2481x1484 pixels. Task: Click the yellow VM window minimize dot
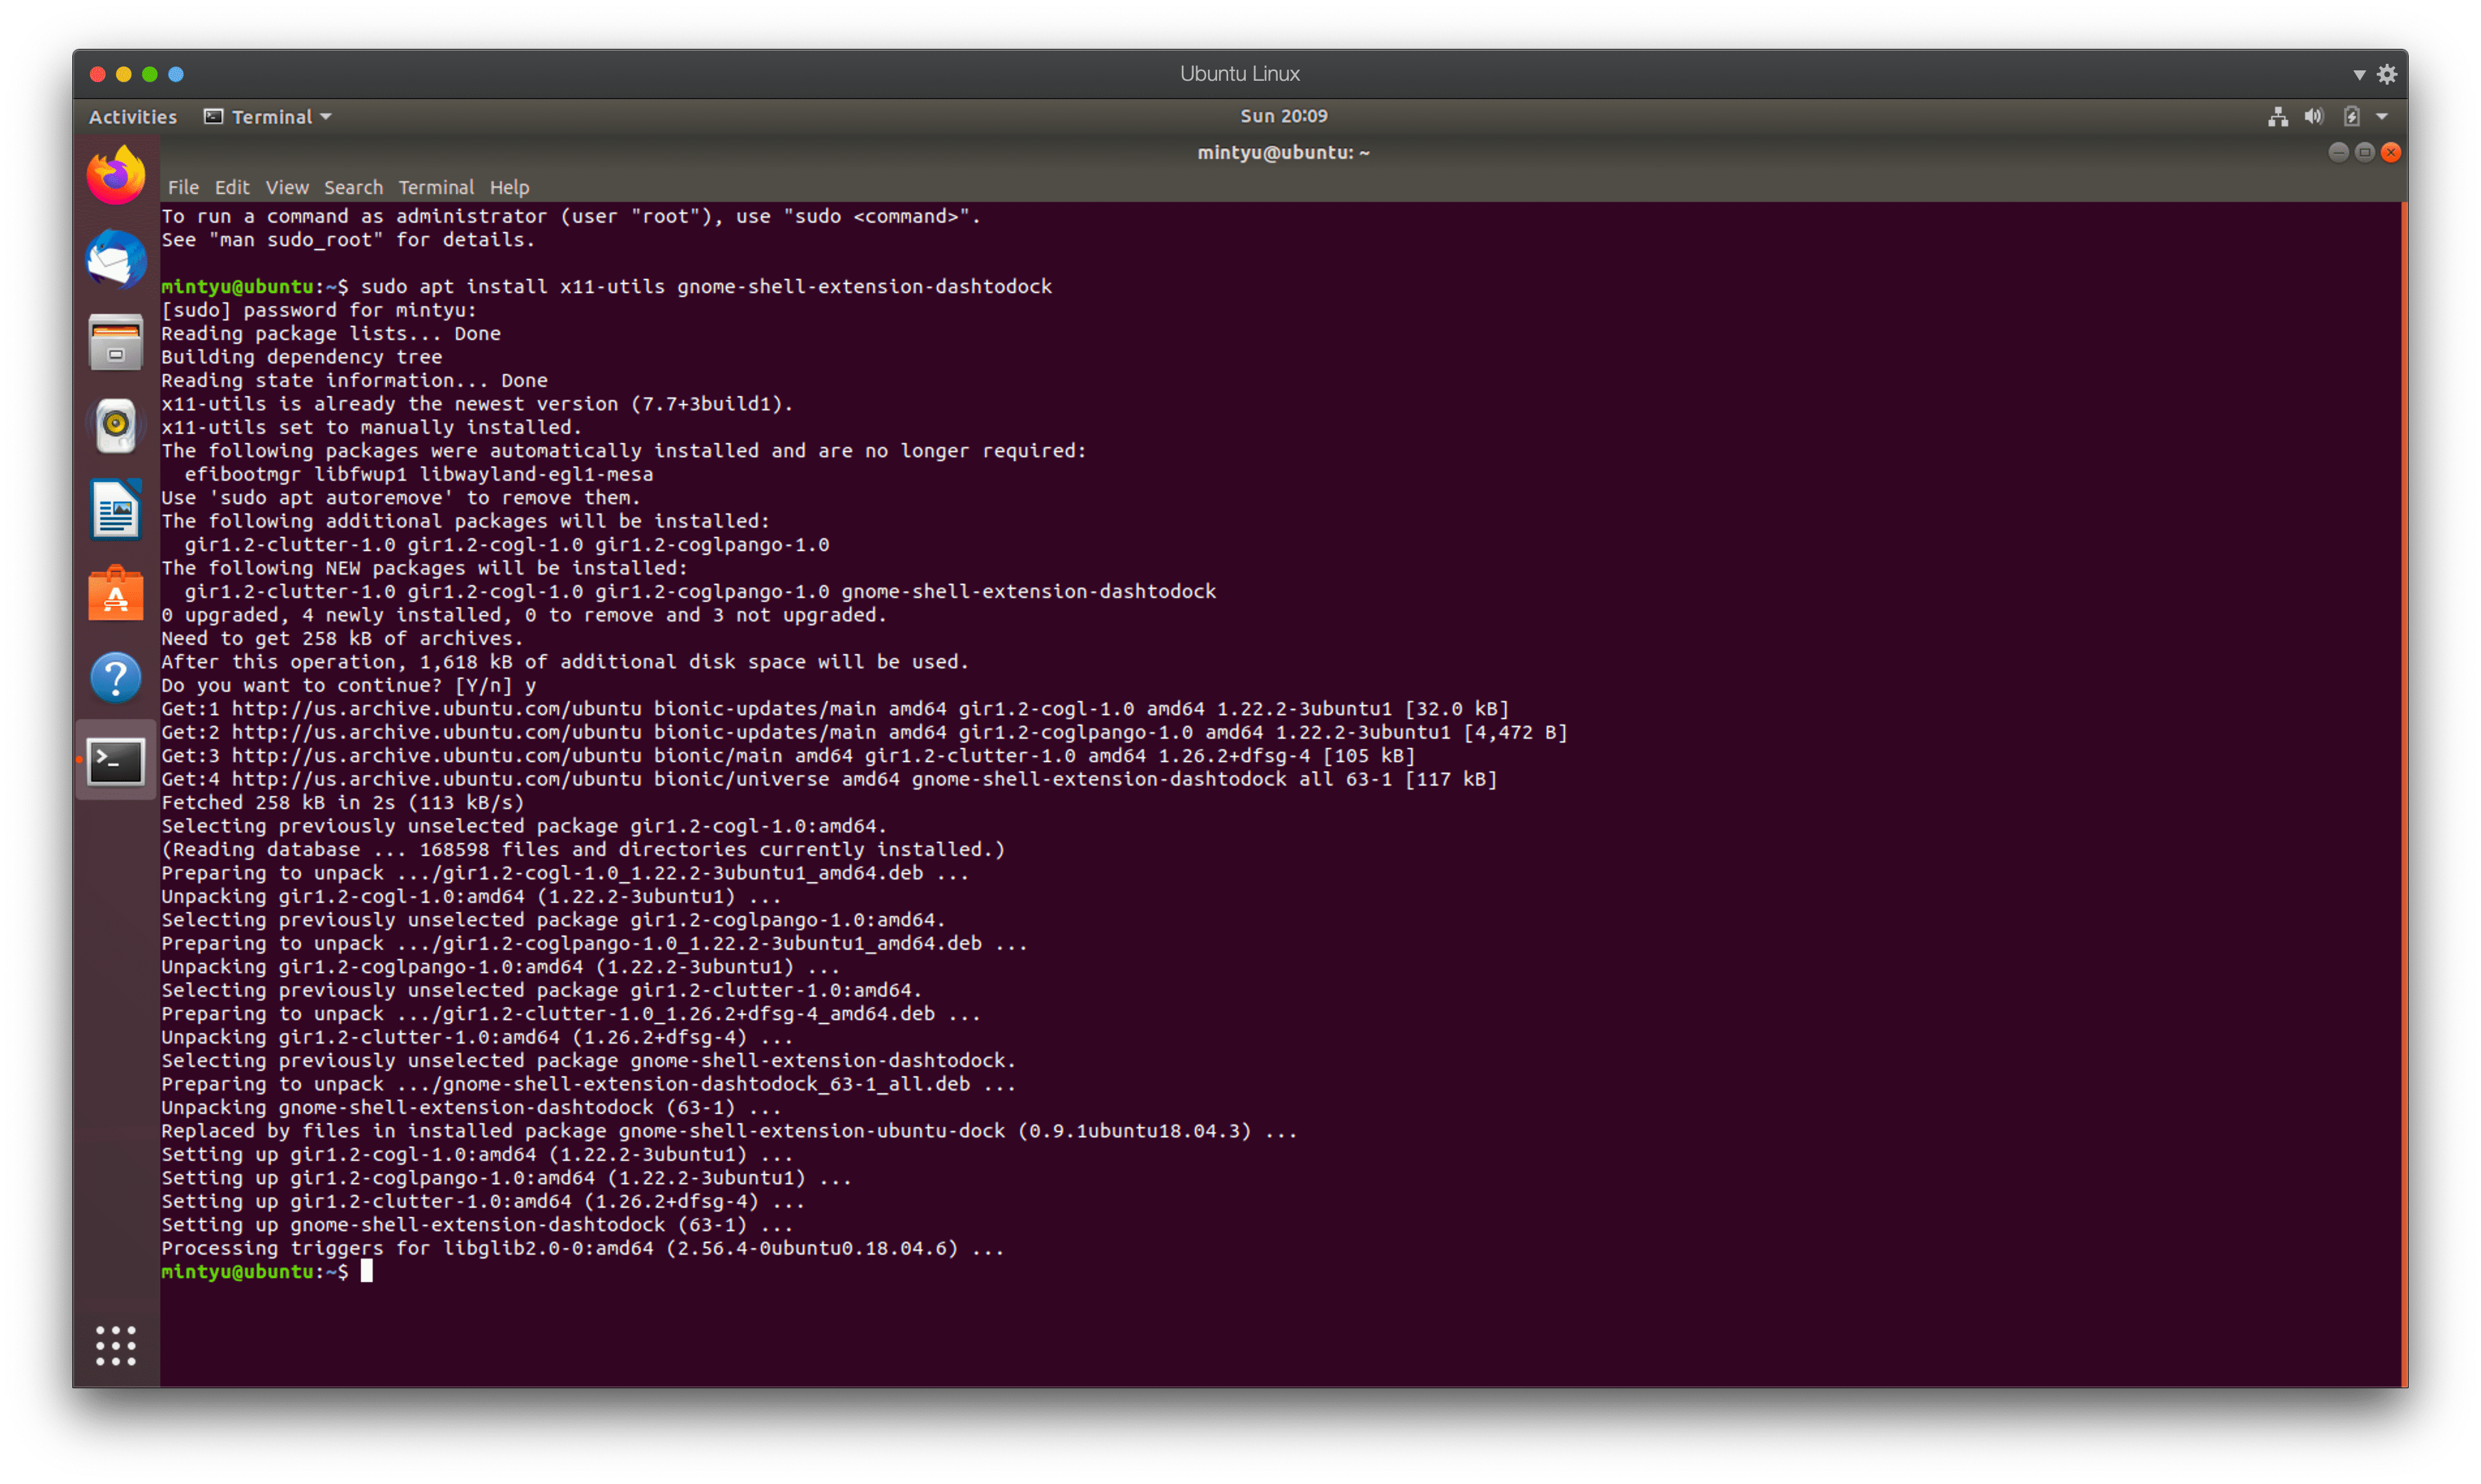[x=123, y=74]
